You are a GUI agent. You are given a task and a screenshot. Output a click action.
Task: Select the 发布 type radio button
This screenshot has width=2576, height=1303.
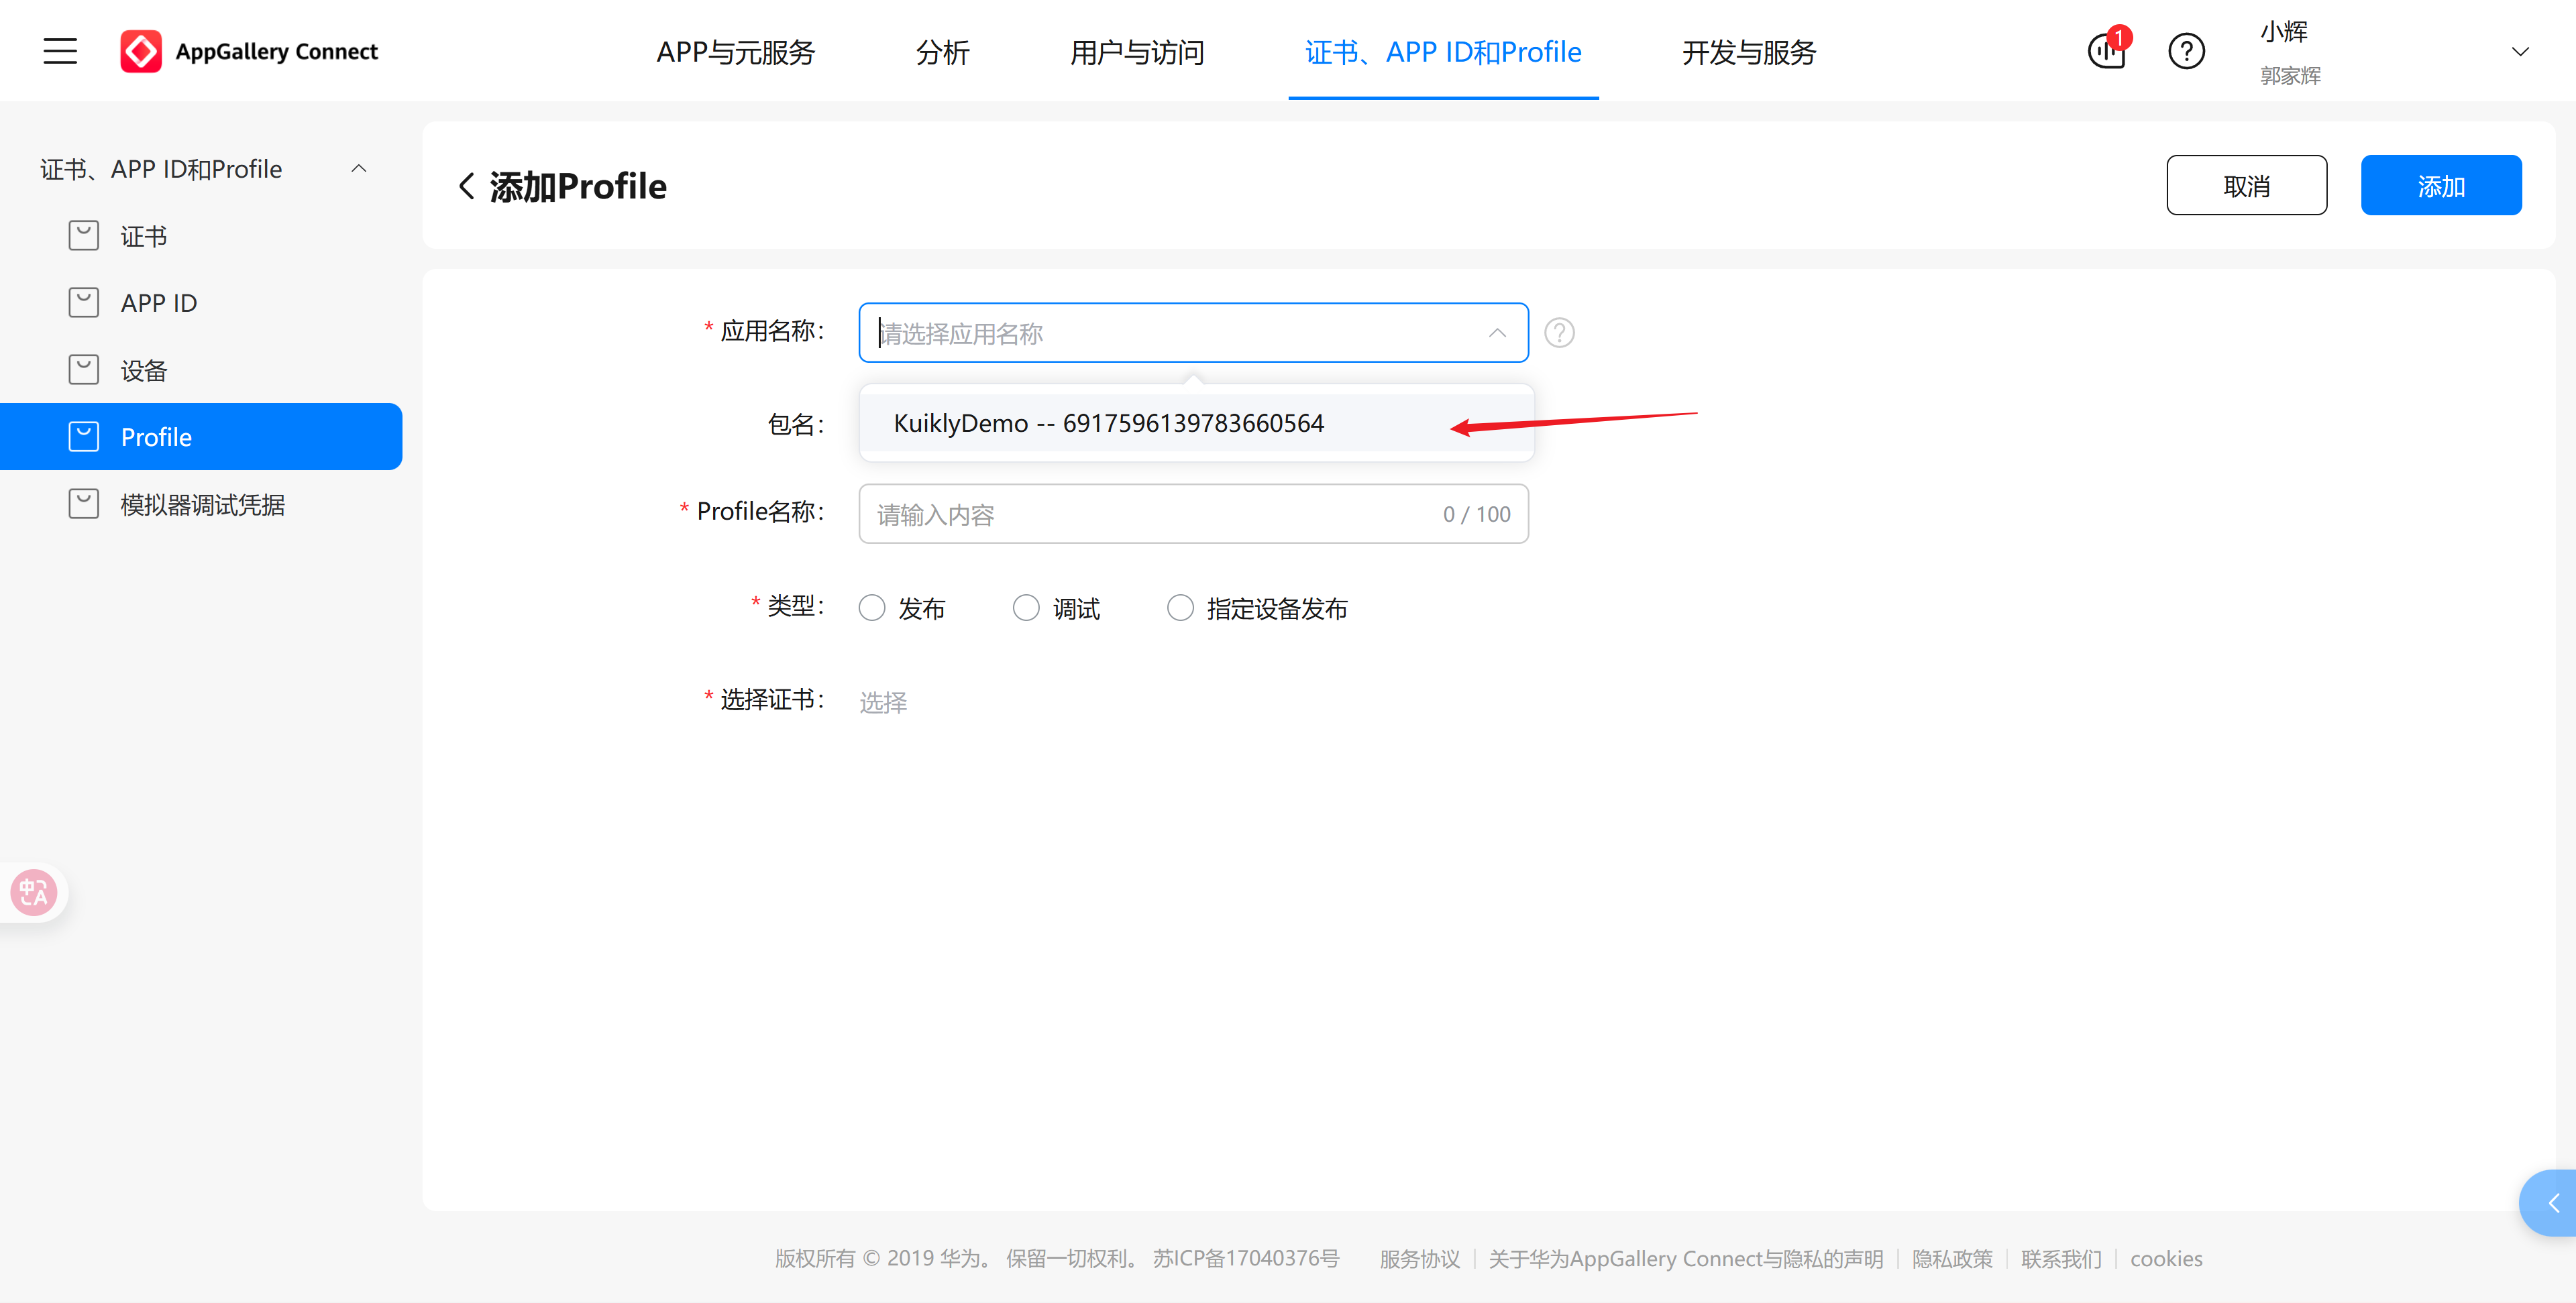871,607
